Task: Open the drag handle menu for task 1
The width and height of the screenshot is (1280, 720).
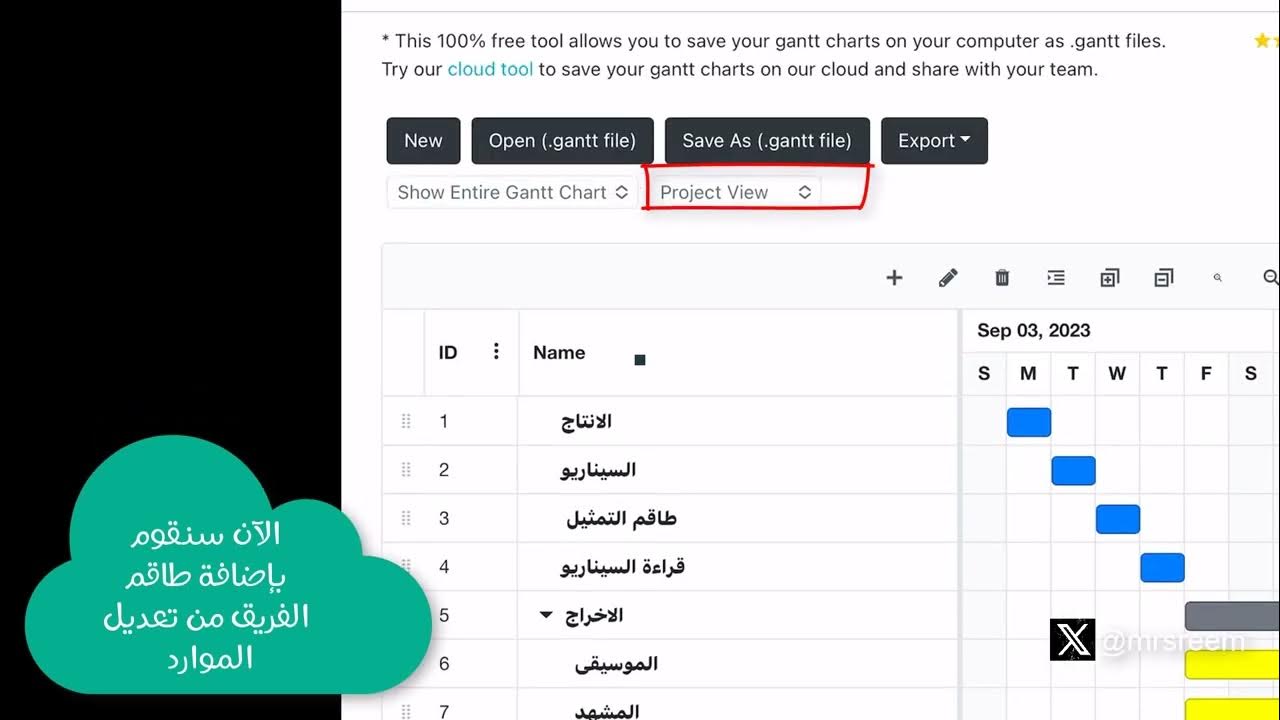Action: 405,421
